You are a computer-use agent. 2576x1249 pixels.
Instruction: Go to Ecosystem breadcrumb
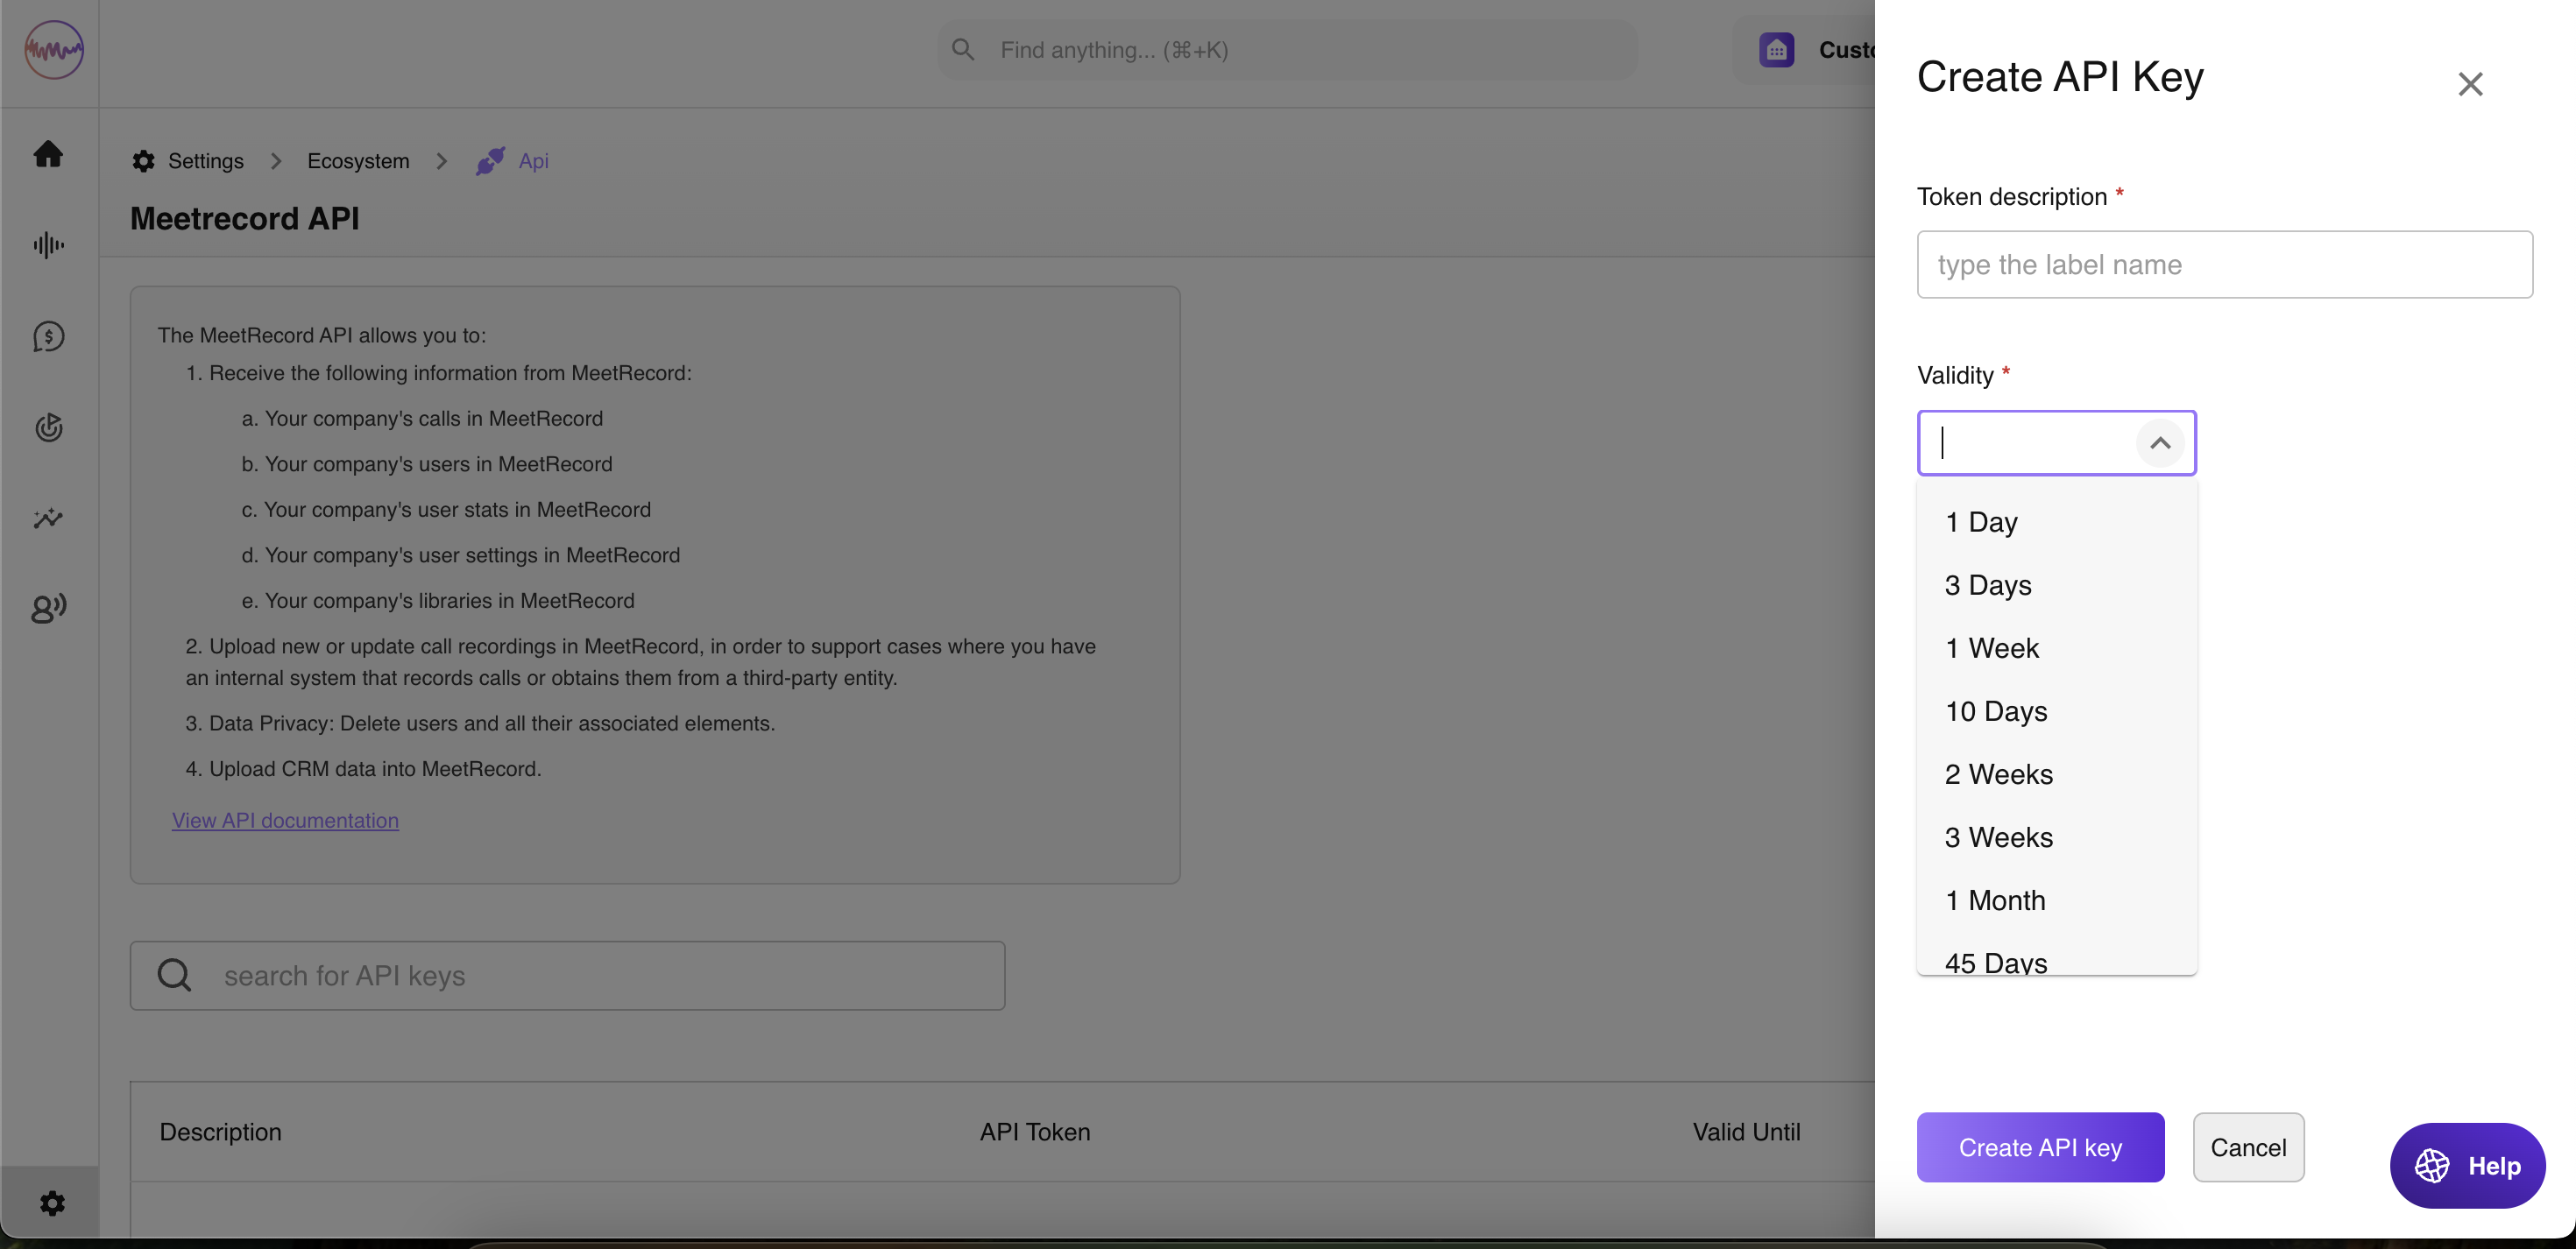click(x=358, y=161)
